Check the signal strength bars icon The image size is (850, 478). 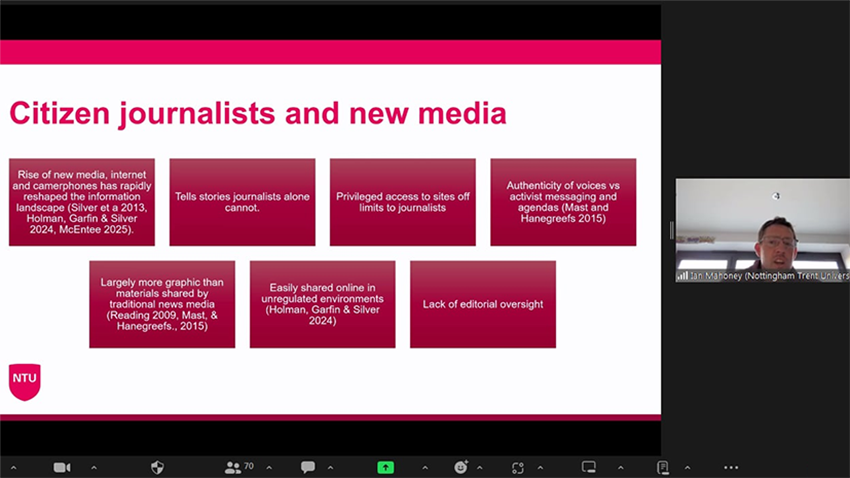tap(683, 275)
